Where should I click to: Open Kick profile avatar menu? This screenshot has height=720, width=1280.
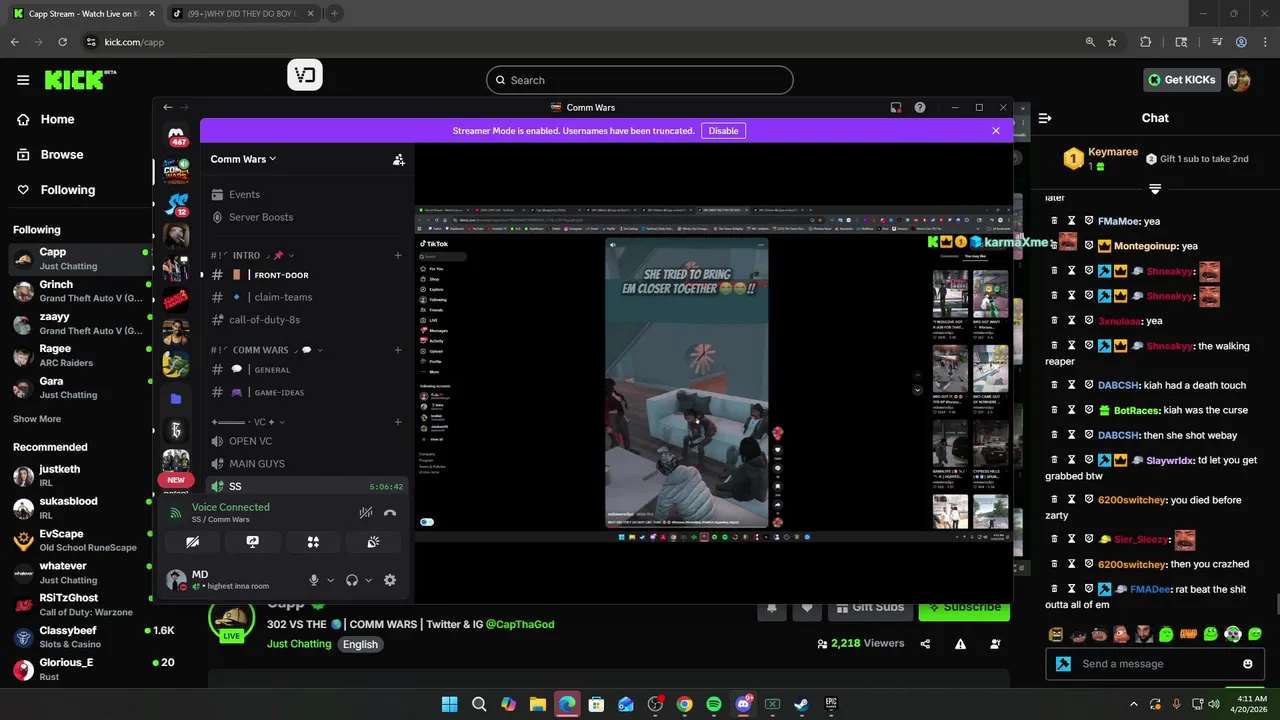coord(1239,80)
